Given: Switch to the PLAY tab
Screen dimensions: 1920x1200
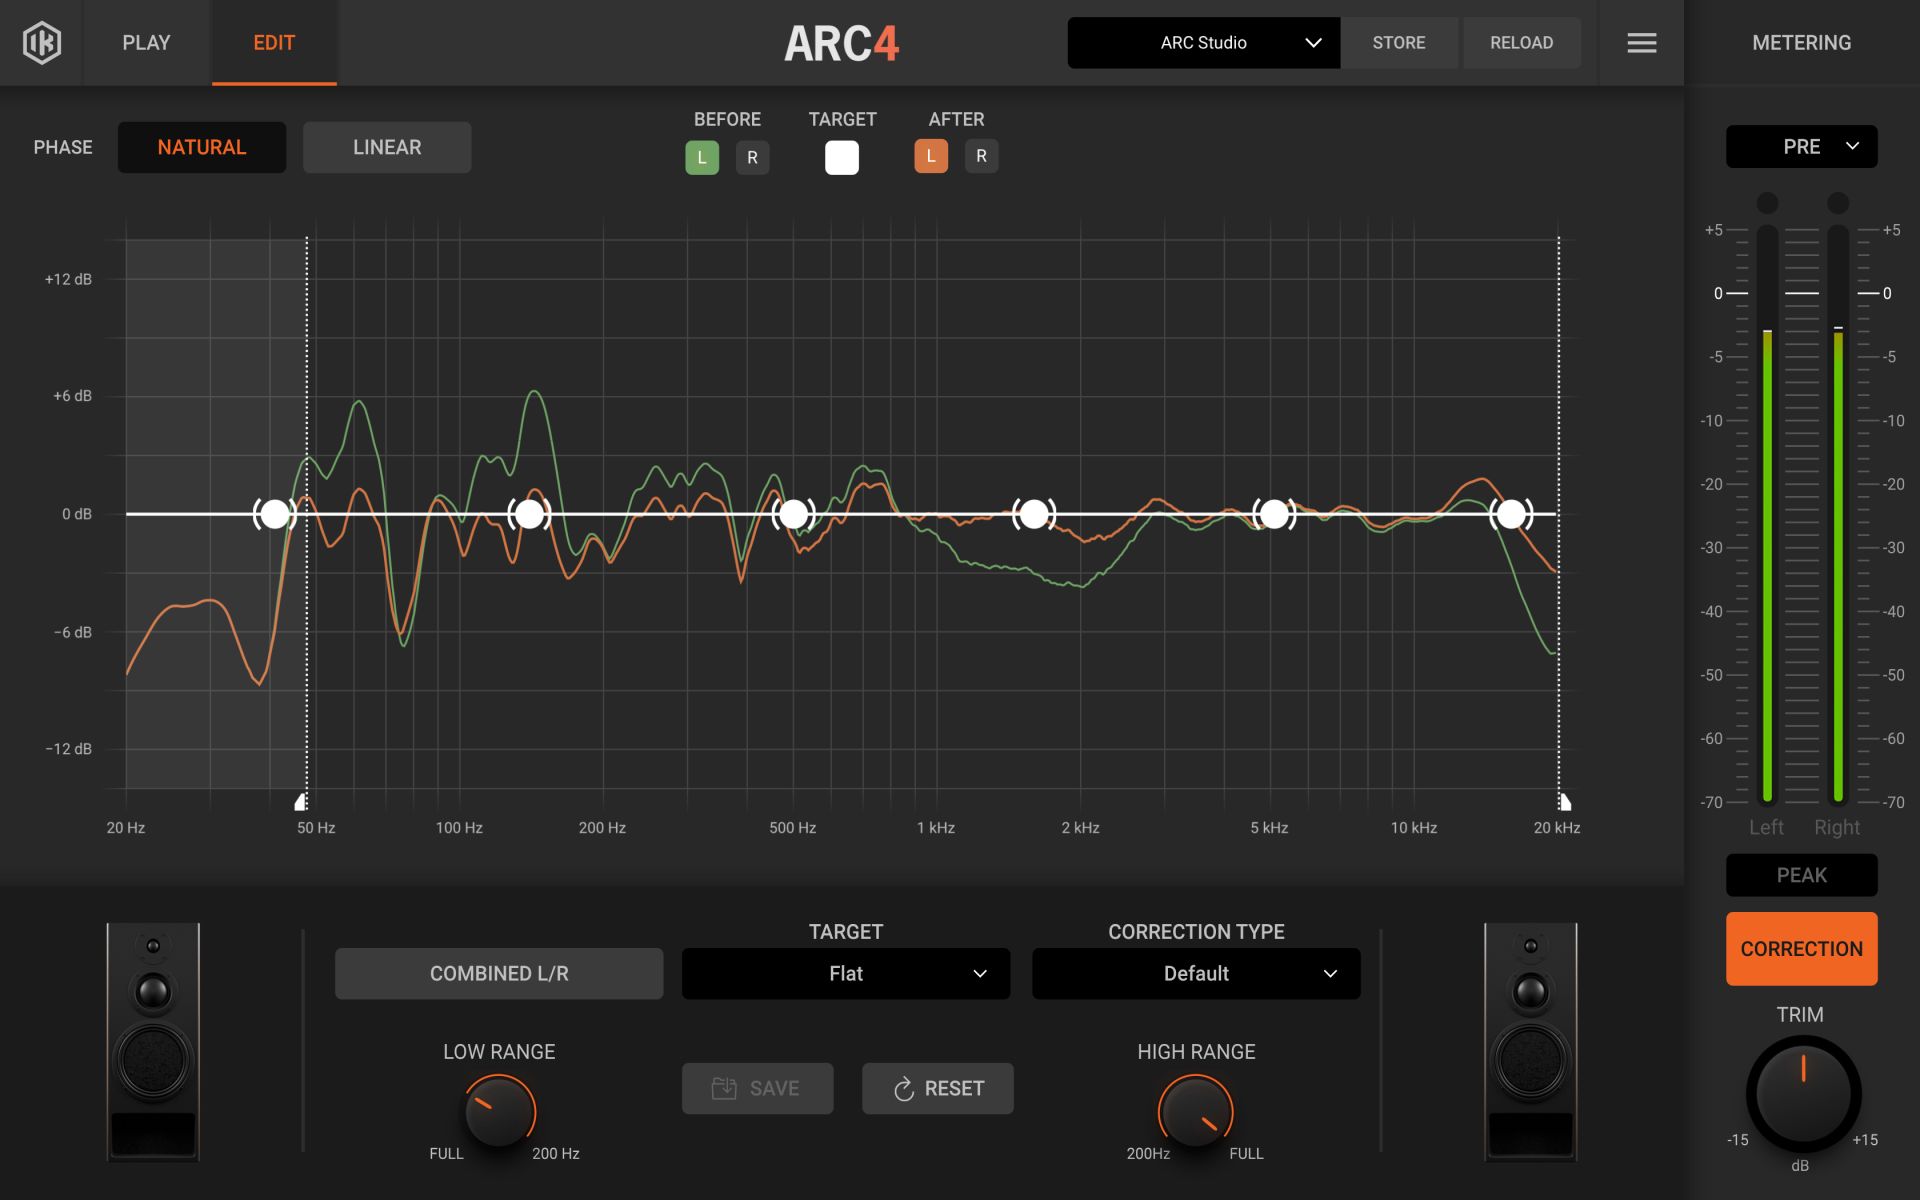Looking at the screenshot, I should tap(146, 42).
